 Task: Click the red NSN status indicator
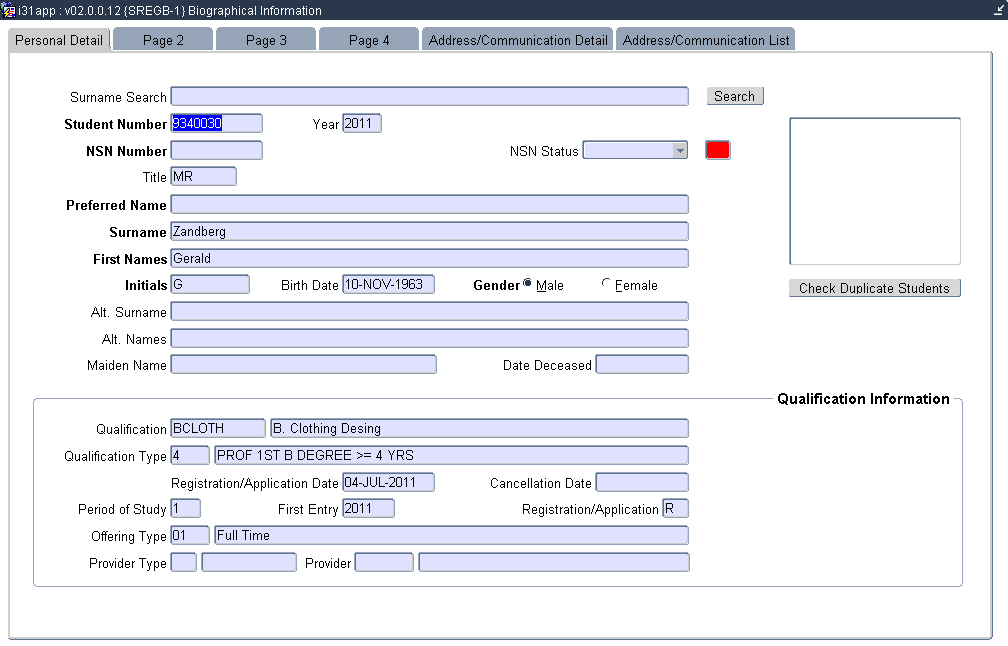[717, 150]
